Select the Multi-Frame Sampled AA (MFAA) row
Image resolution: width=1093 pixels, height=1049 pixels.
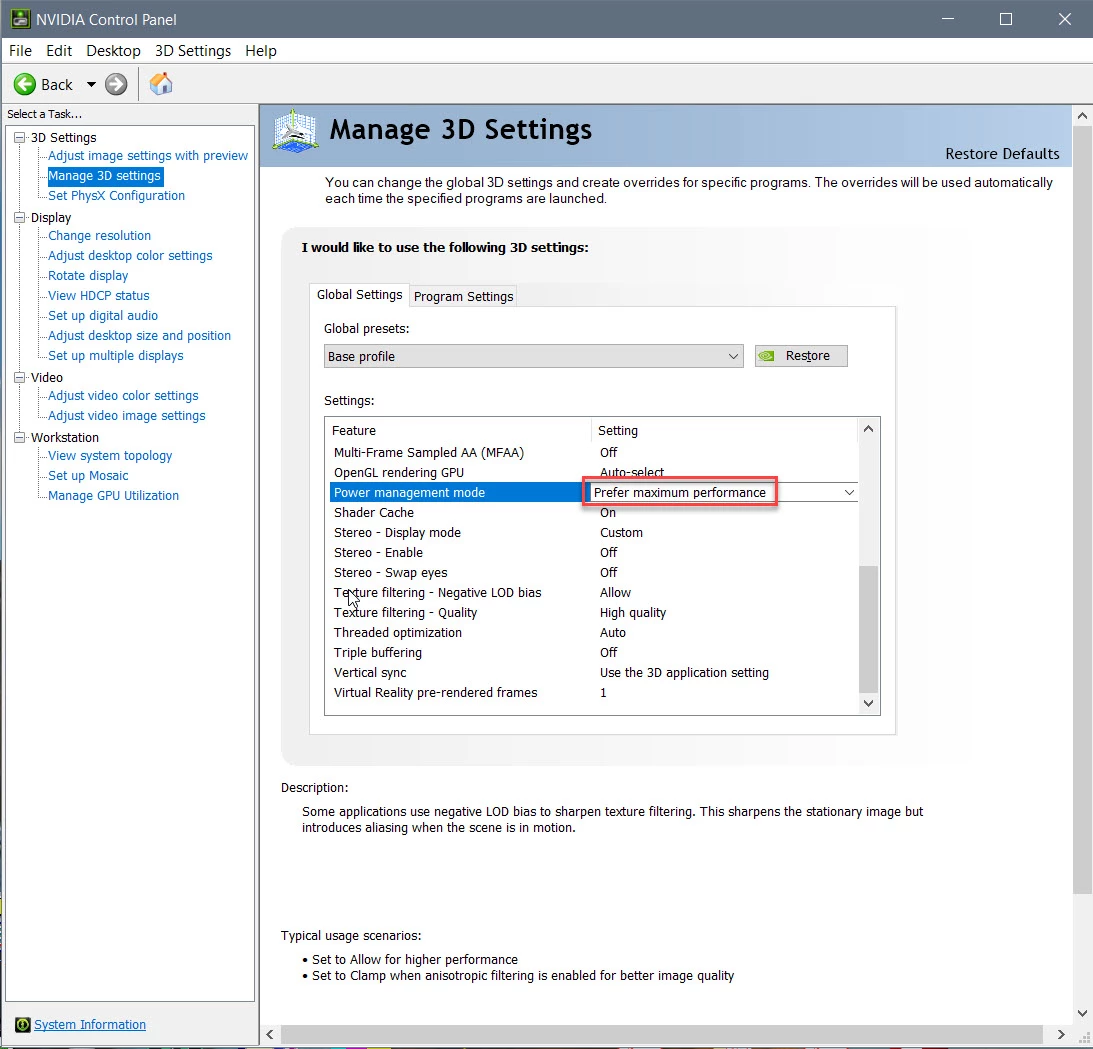tap(593, 452)
